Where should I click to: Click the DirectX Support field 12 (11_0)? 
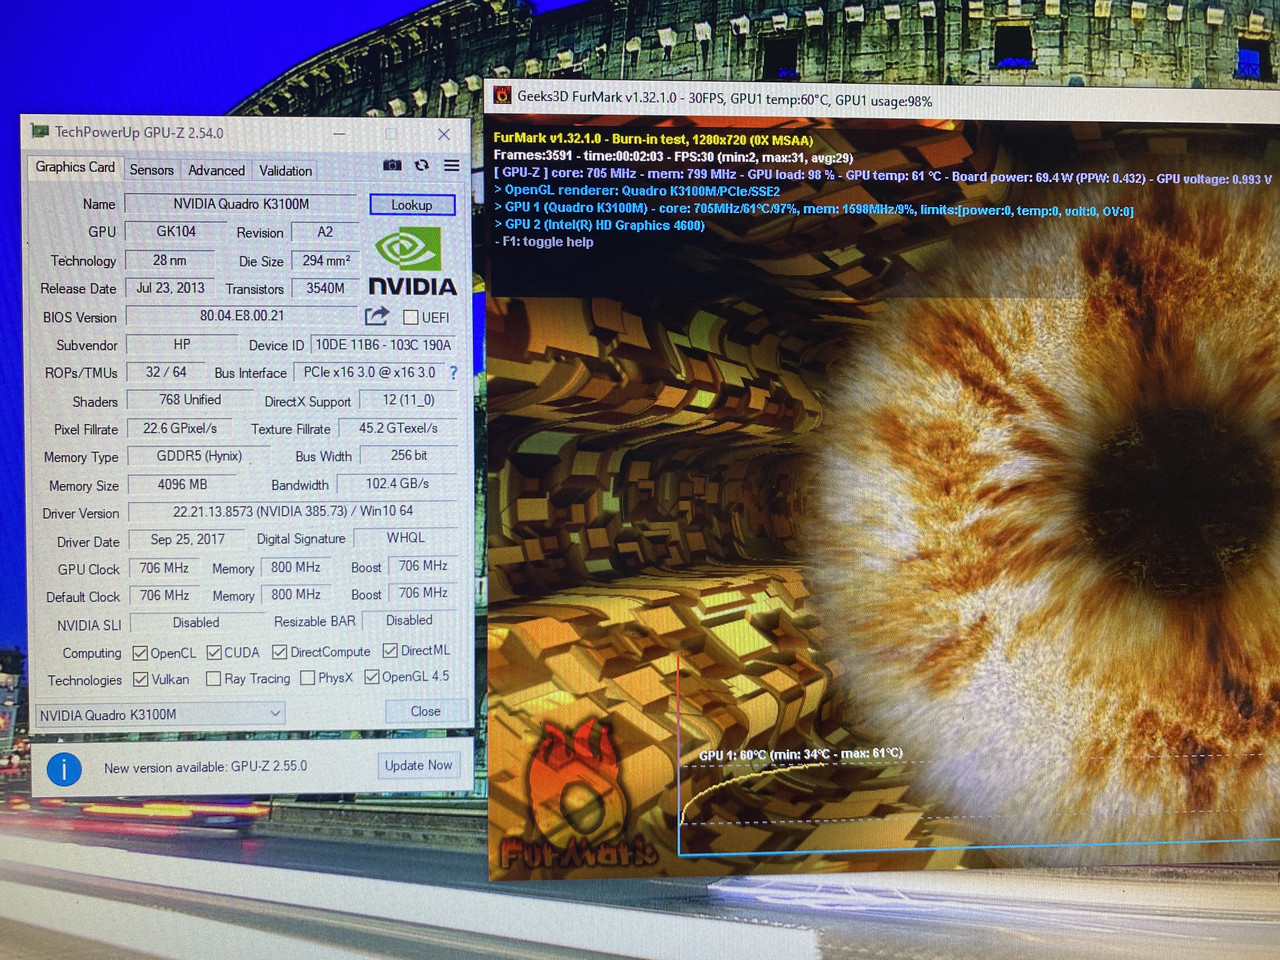[x=409, y=400]
